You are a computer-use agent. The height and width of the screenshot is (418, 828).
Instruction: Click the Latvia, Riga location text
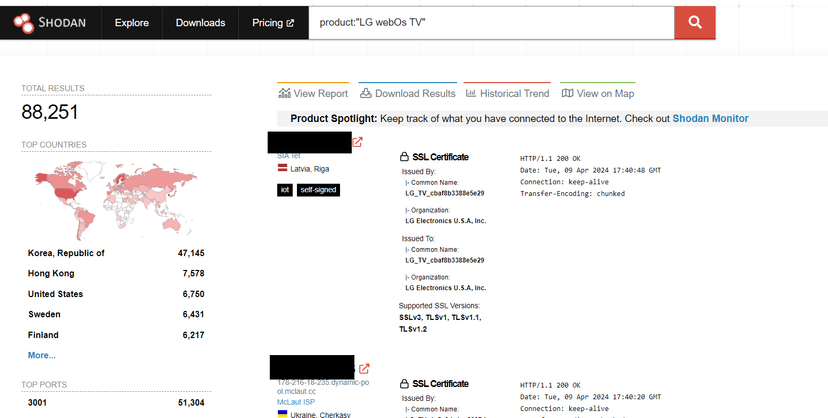pos(309,169)
